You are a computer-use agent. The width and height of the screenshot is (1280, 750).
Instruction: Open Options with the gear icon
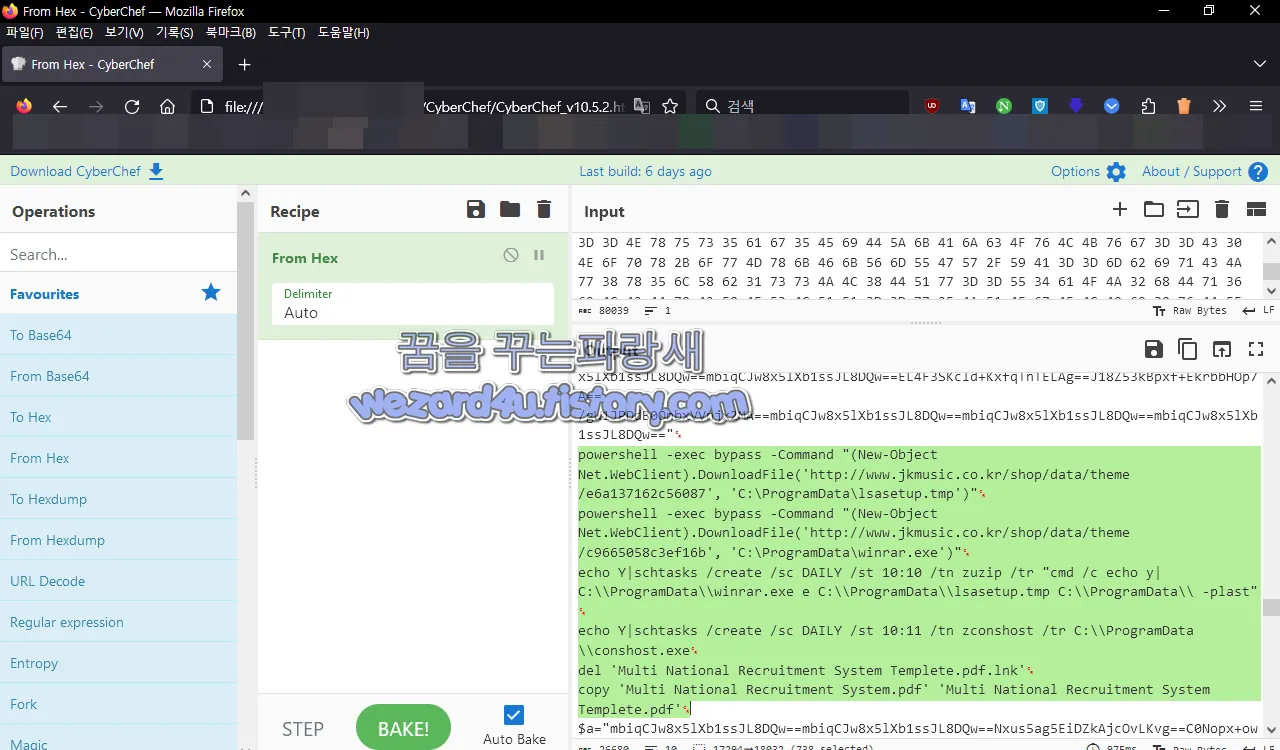(1116, 172)
